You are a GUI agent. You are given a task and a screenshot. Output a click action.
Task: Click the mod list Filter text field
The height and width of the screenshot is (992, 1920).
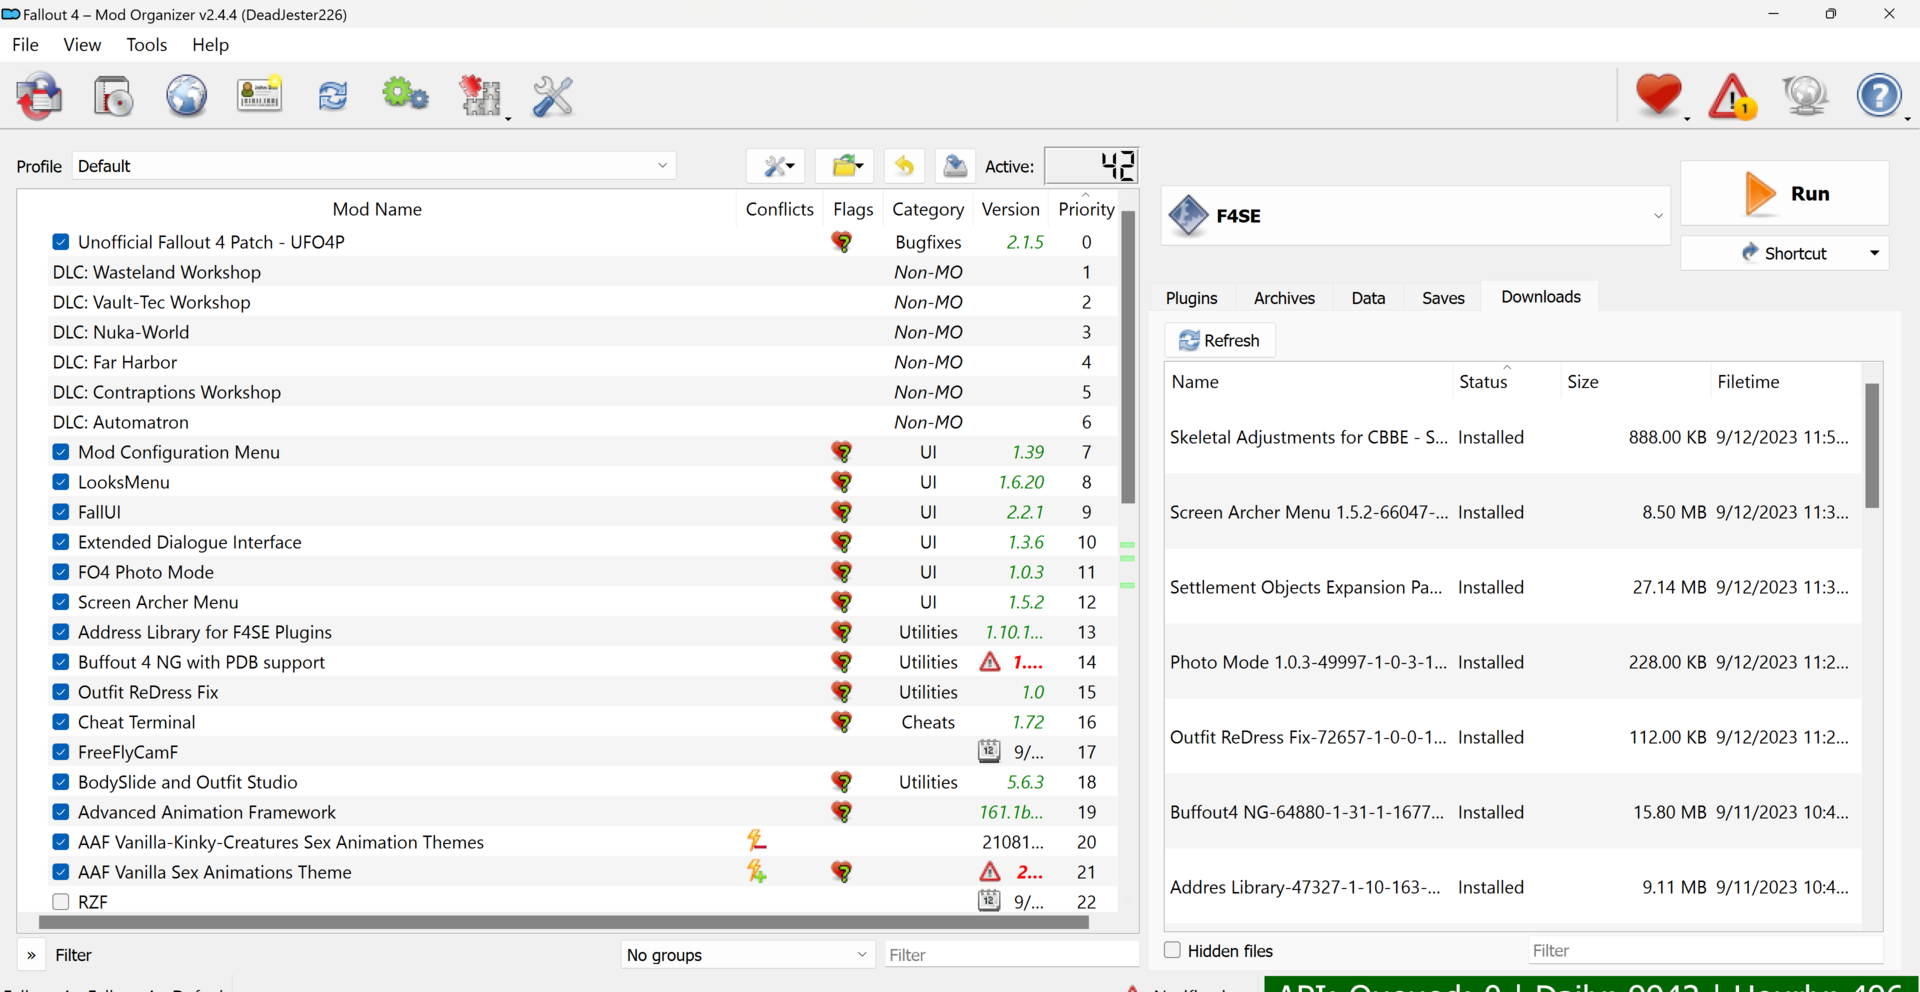coord(1011,955)
